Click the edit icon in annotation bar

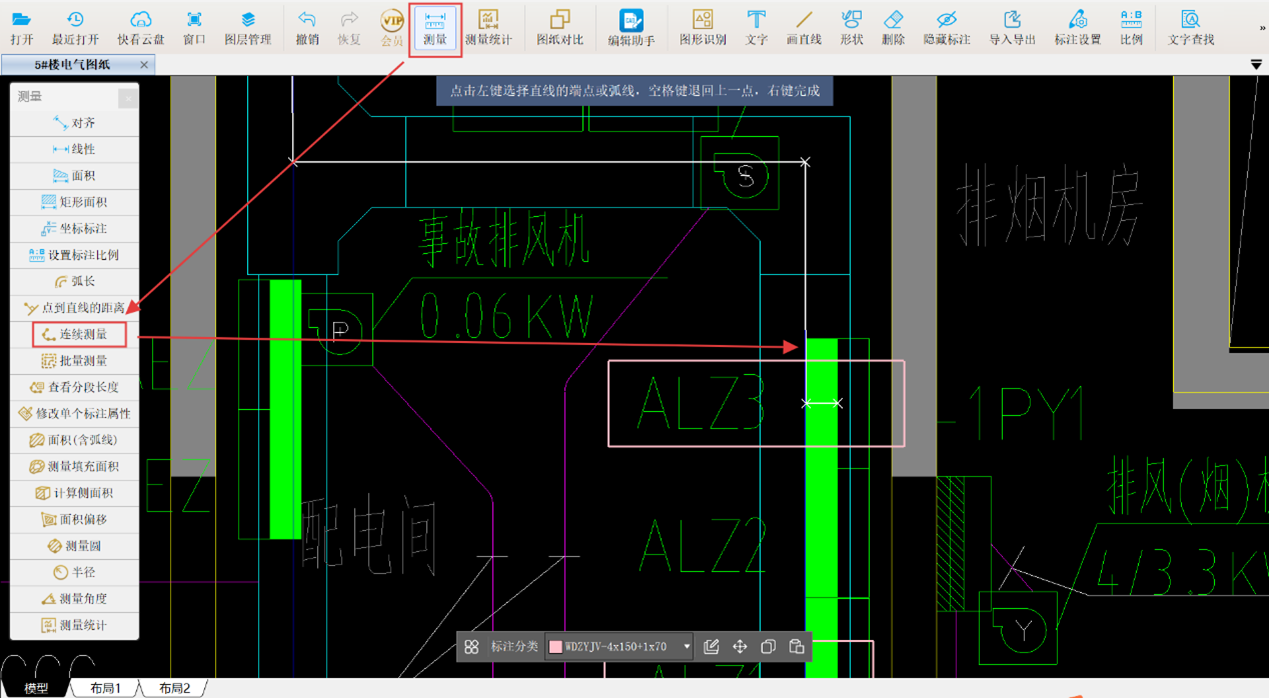711,647
